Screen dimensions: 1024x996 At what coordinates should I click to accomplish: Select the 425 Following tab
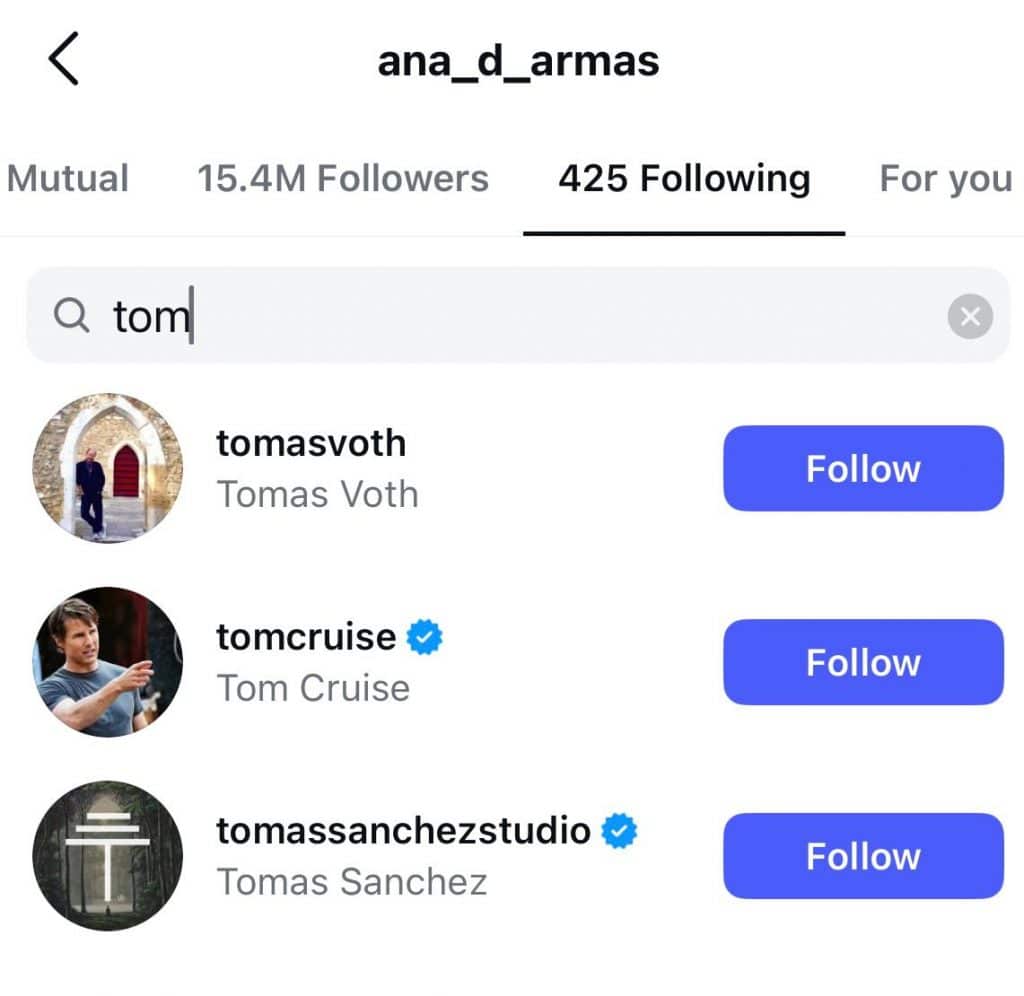[x=684, y=179]
